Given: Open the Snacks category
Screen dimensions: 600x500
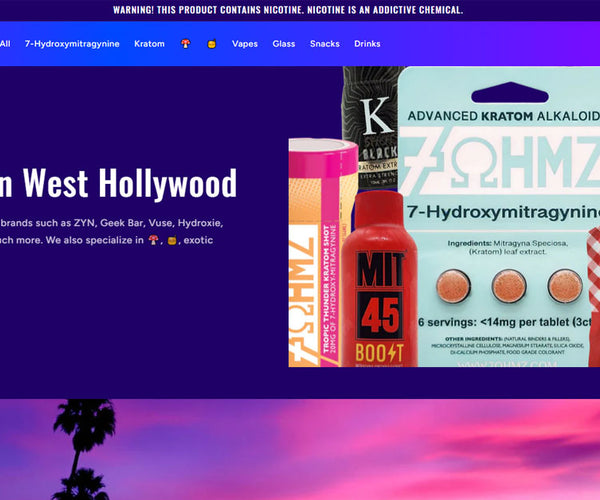Looking at the screenshot, I should (x=324, y=44).
